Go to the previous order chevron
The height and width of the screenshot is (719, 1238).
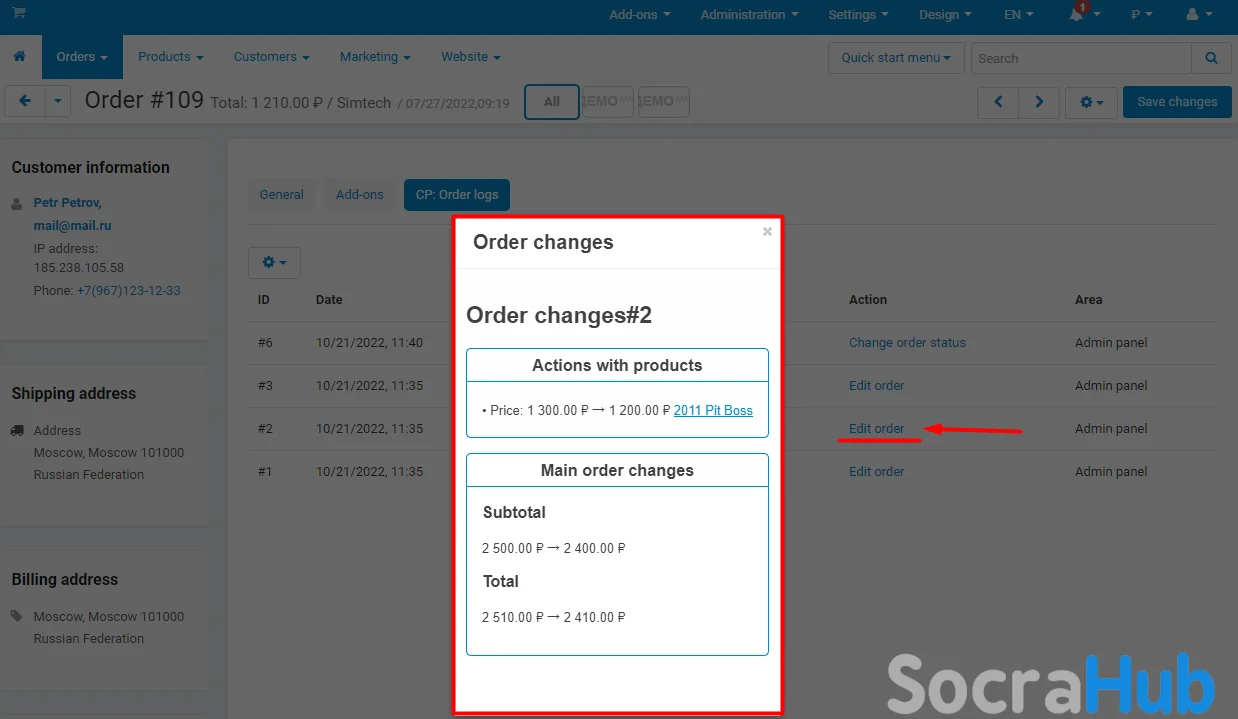click(998, 102)
